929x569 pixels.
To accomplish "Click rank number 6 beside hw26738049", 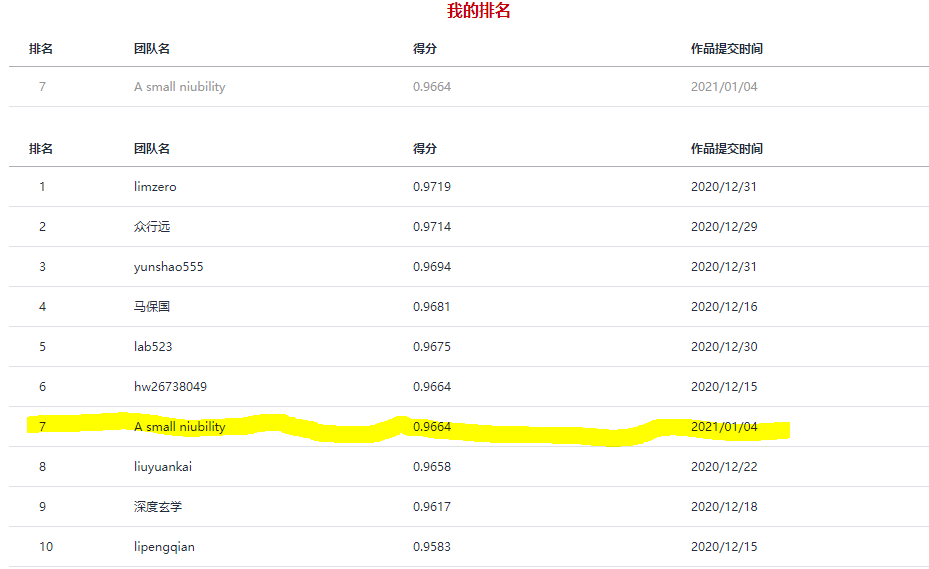I will (42, 386).
